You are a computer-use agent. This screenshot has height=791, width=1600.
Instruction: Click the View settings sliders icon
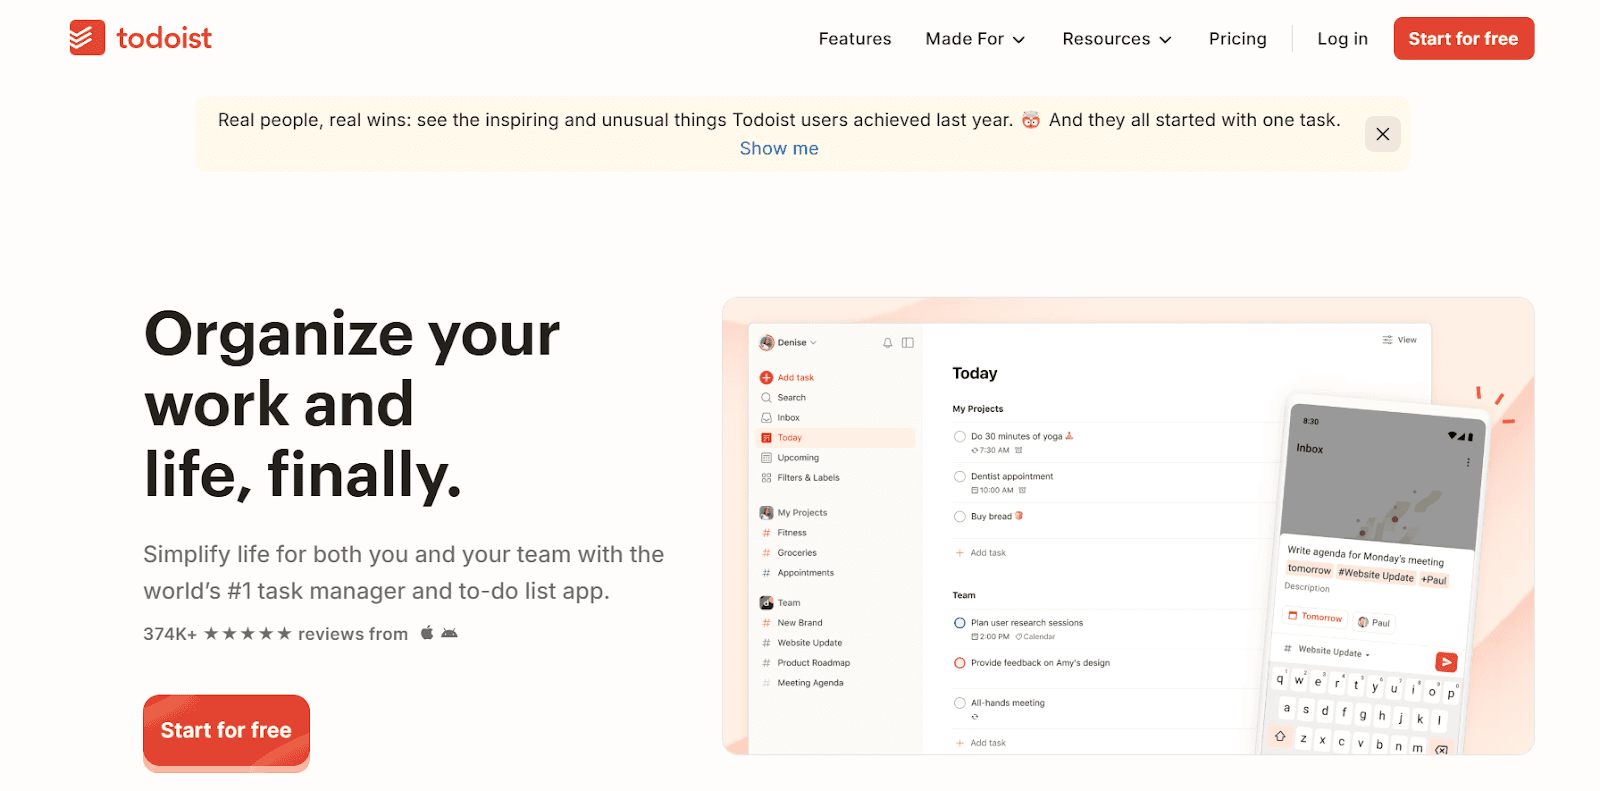1387,340
